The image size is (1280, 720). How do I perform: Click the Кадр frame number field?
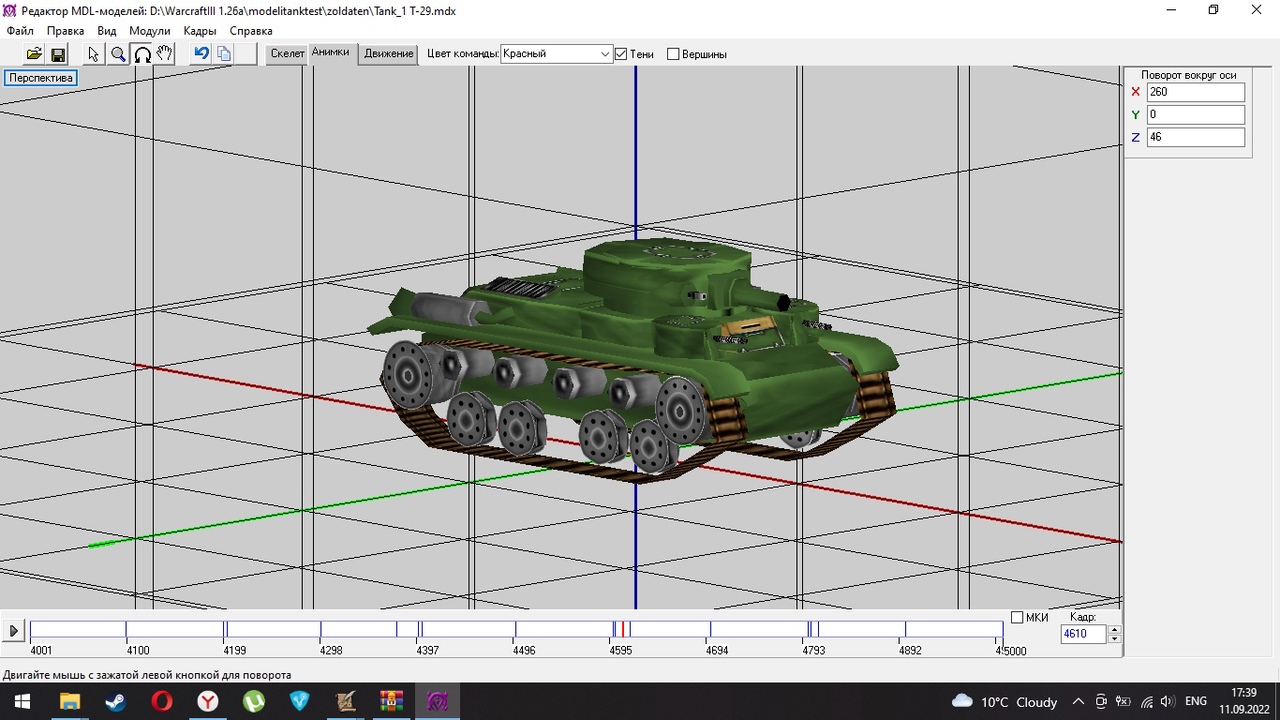click(x=1083, y=634)
